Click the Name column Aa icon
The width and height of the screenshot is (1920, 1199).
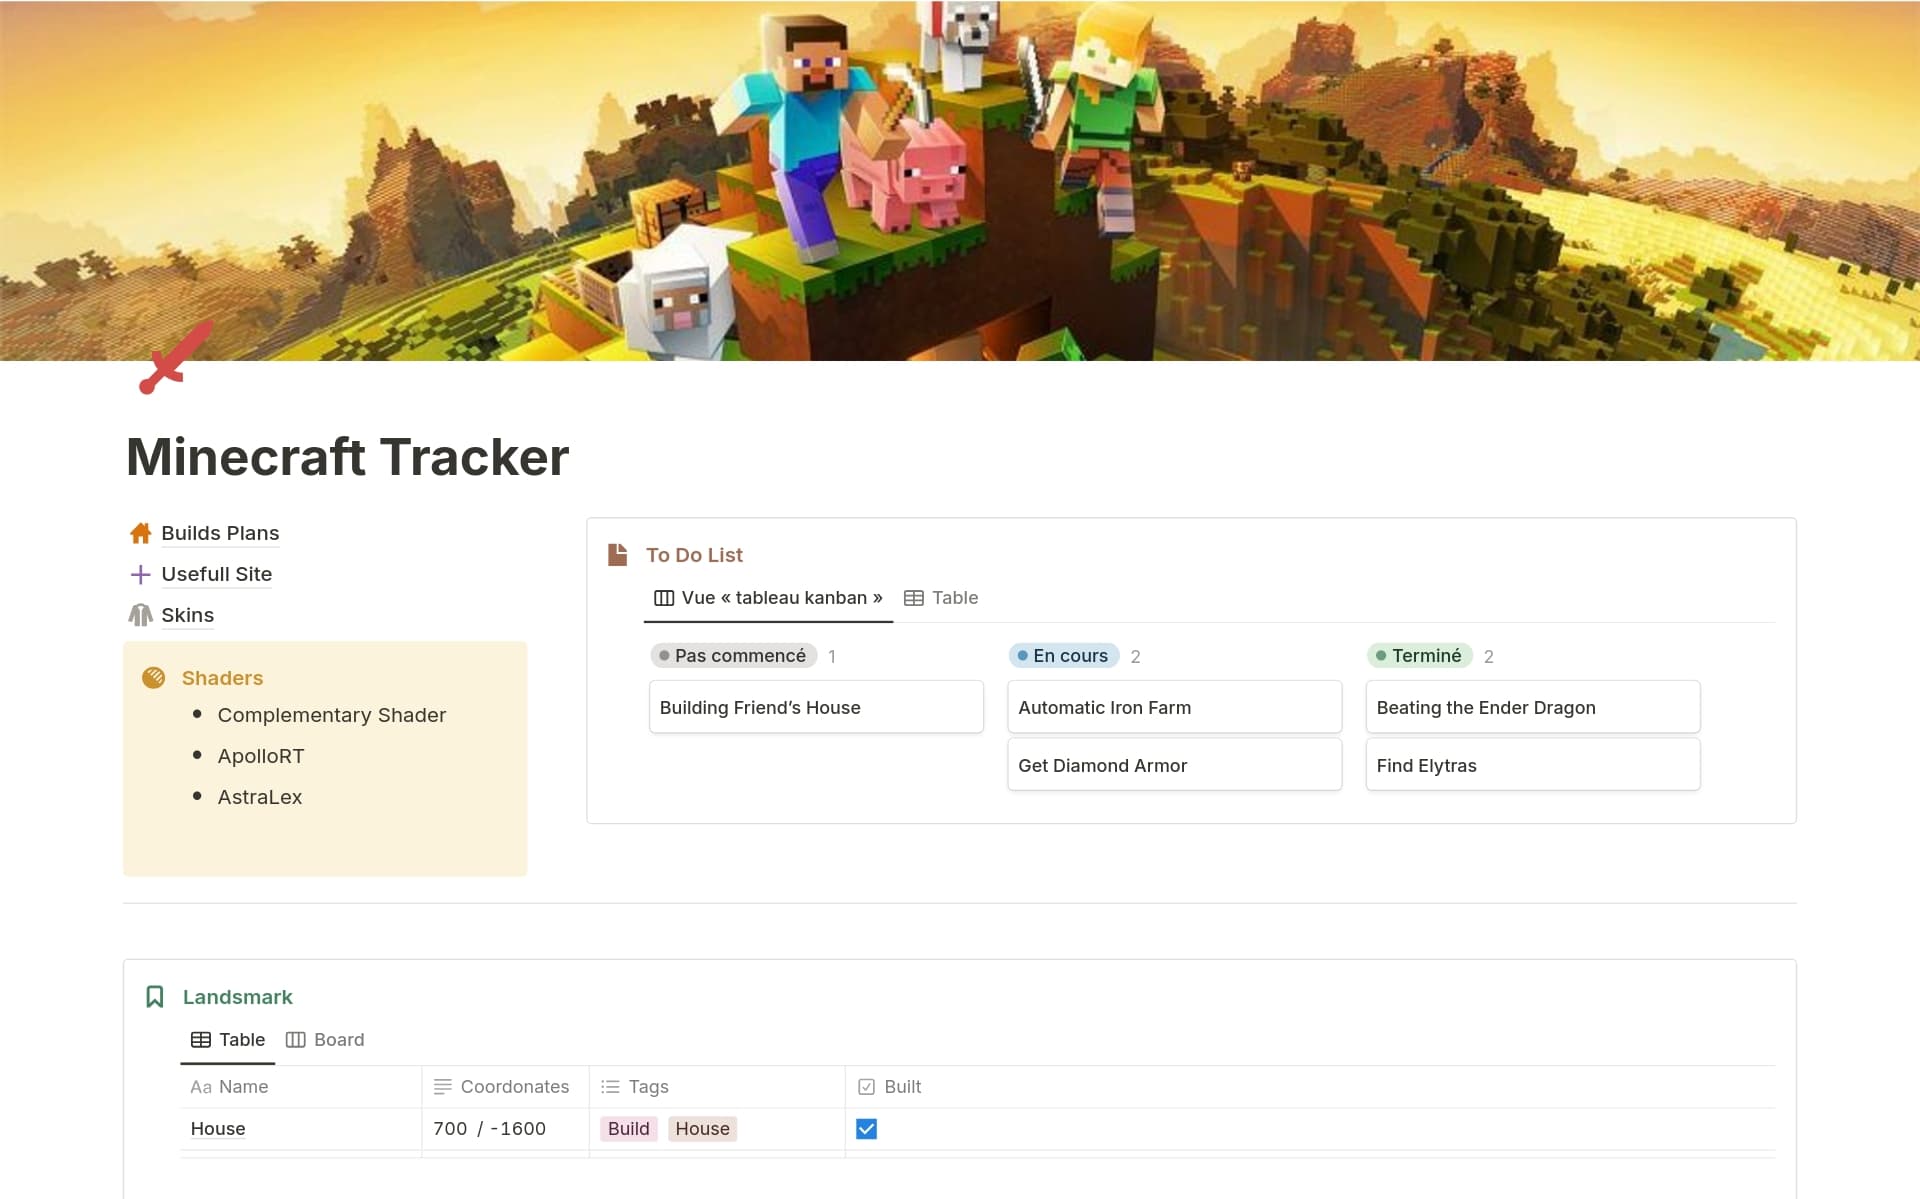[201, 1087]
